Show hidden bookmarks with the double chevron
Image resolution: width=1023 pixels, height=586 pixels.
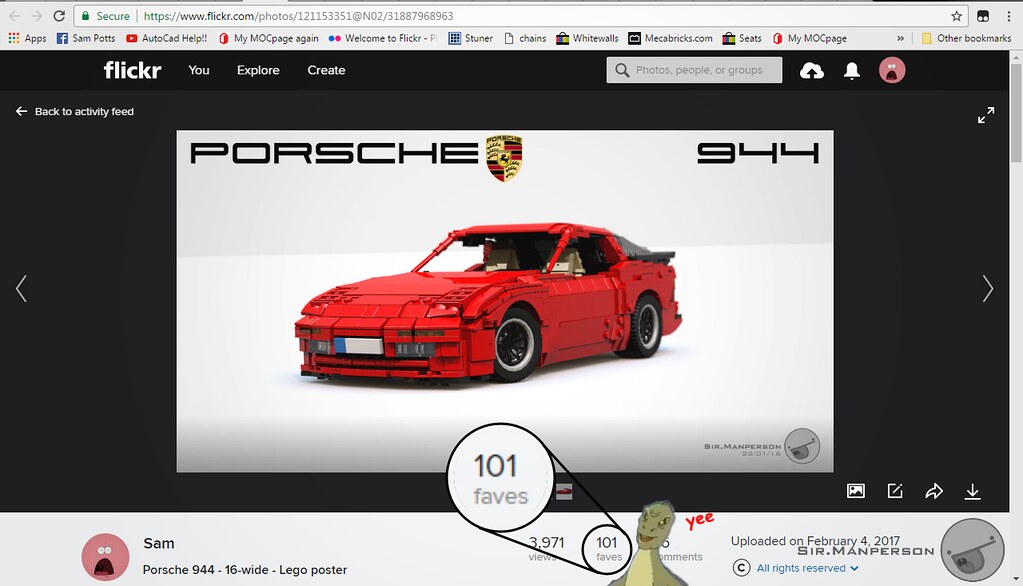(x=900, y=39)
